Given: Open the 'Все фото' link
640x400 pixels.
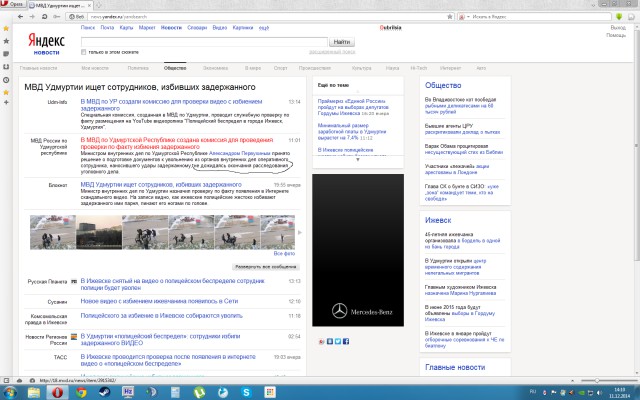Looking at the screenshot, I should tap(284, 253).
